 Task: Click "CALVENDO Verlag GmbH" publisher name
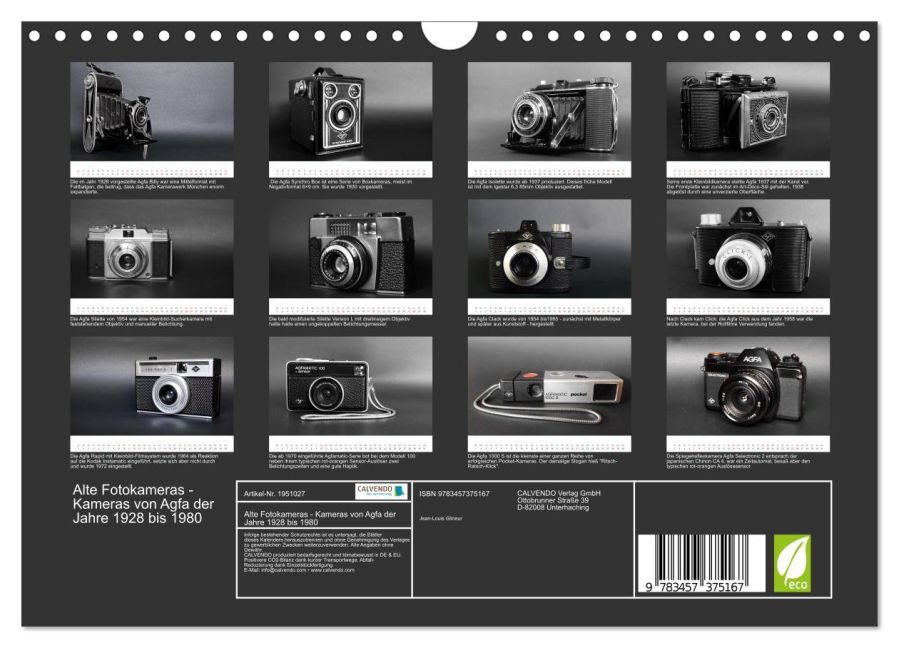tap(559, 493)
